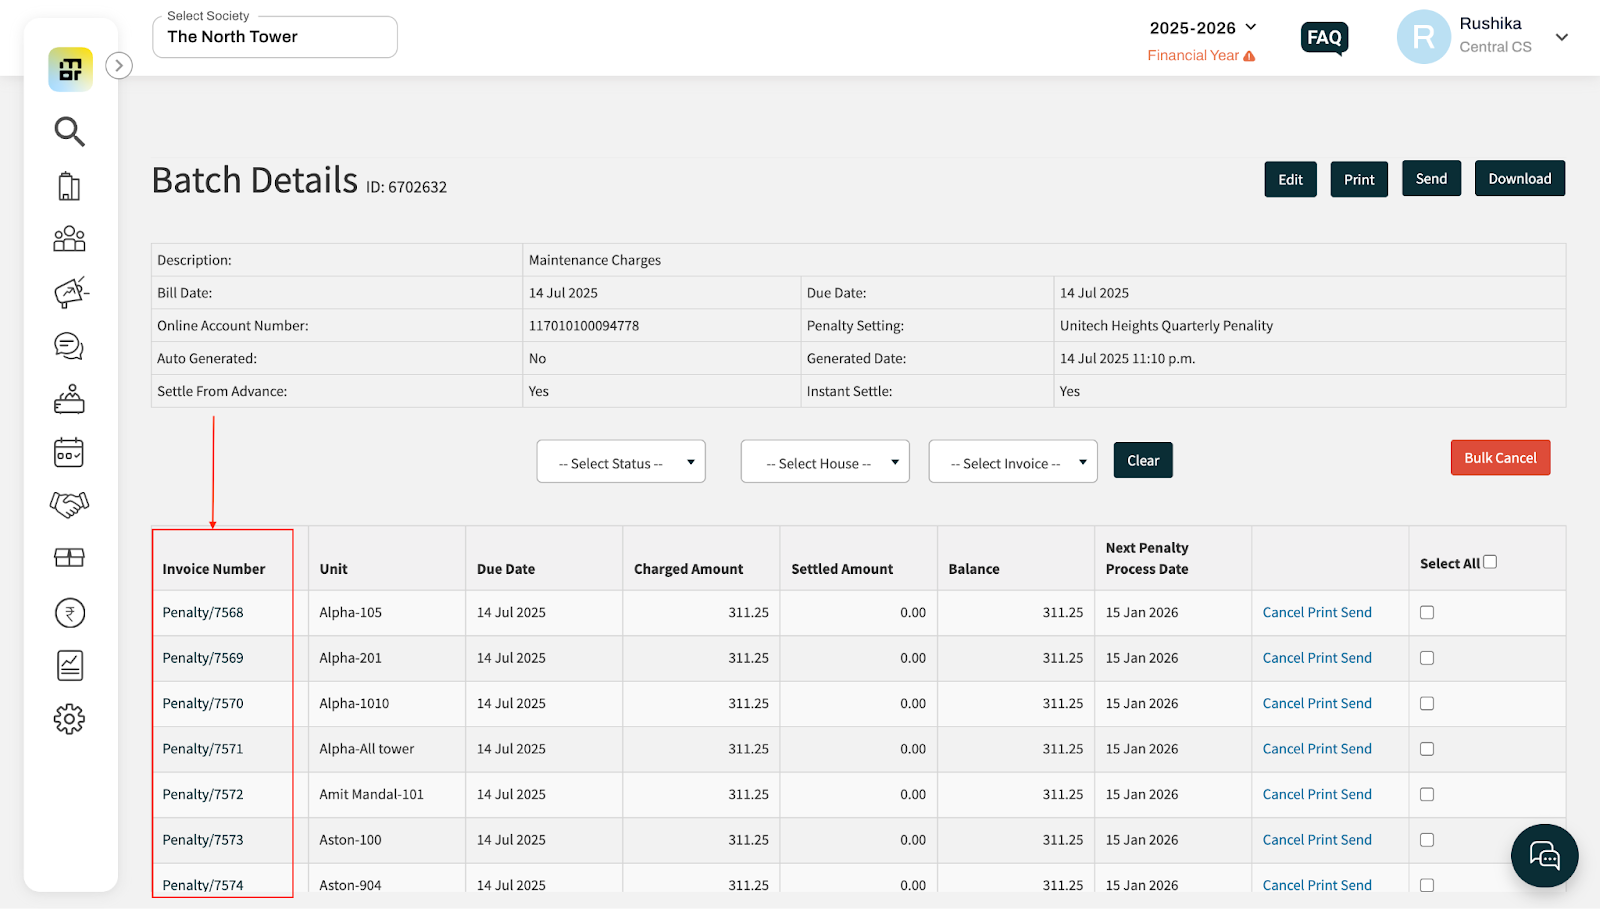Open the Select Status dropdown
Image resolution: width=1600 pixels, height=909 pixels.
[x=621, y=462]
